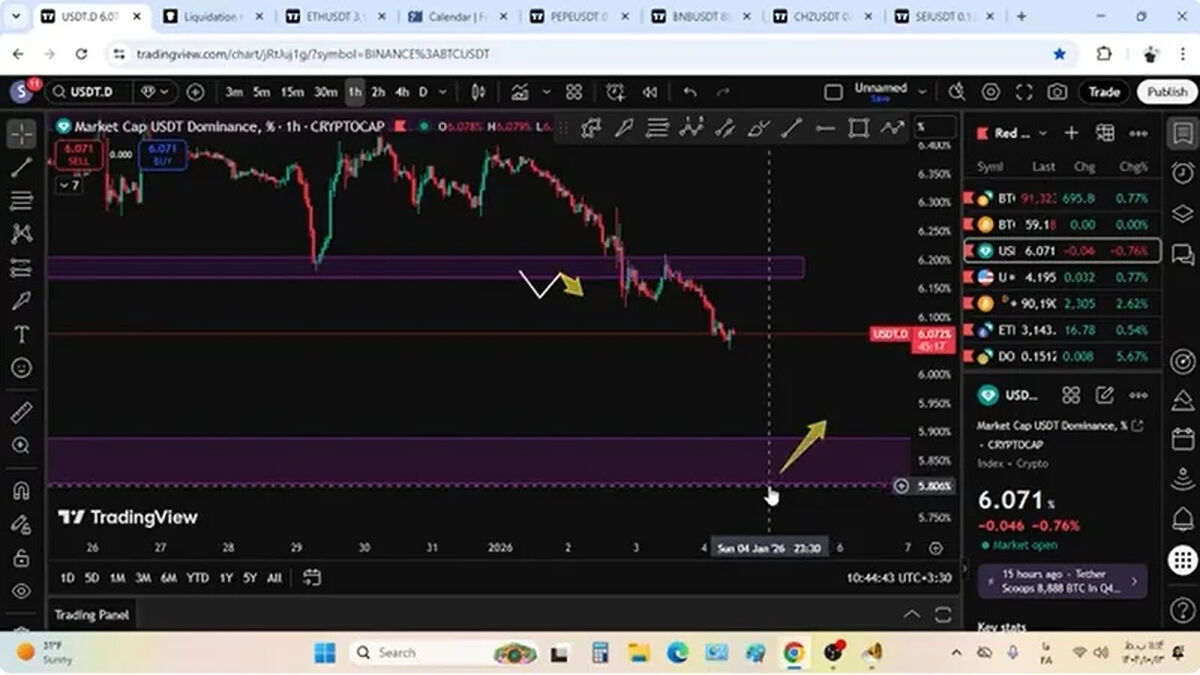Screen dimensions: 1200x675
Task: Toggle stay in drawing mode
Action: click(x=21, y=524)
